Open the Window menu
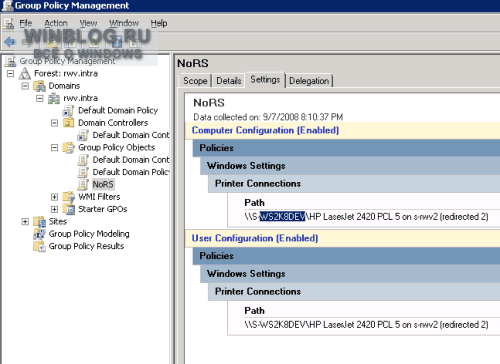Screen dimensions: 500x364 [x=124, y=23]
